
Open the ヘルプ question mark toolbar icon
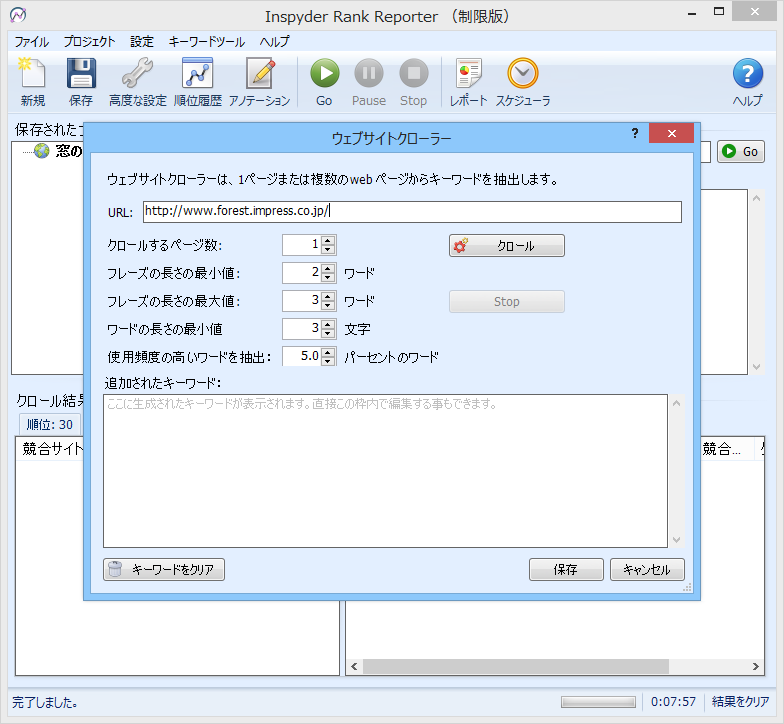(748, 82)
